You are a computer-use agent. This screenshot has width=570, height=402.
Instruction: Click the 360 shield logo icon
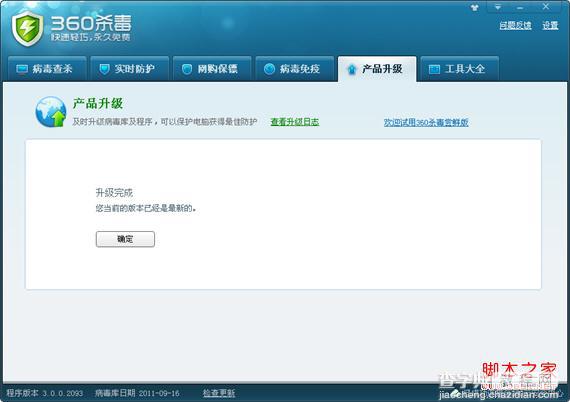click(x=27, y=28)
